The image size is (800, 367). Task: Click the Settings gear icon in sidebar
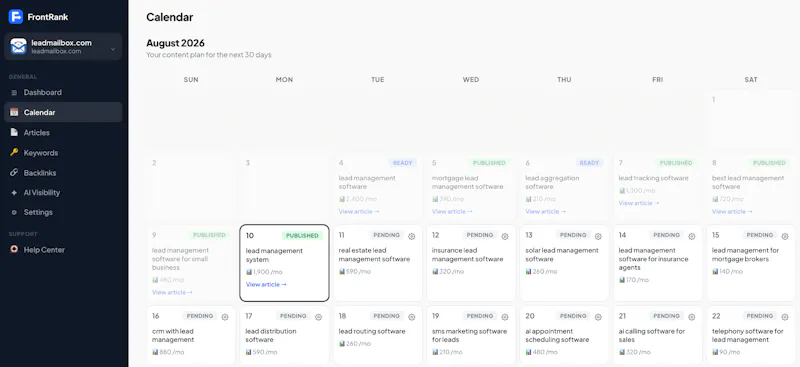click(14, 212)
